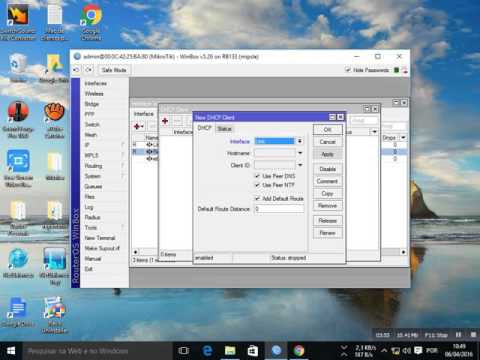
Task: Click the Client ID input field
Action: click(x=275, y=165)
